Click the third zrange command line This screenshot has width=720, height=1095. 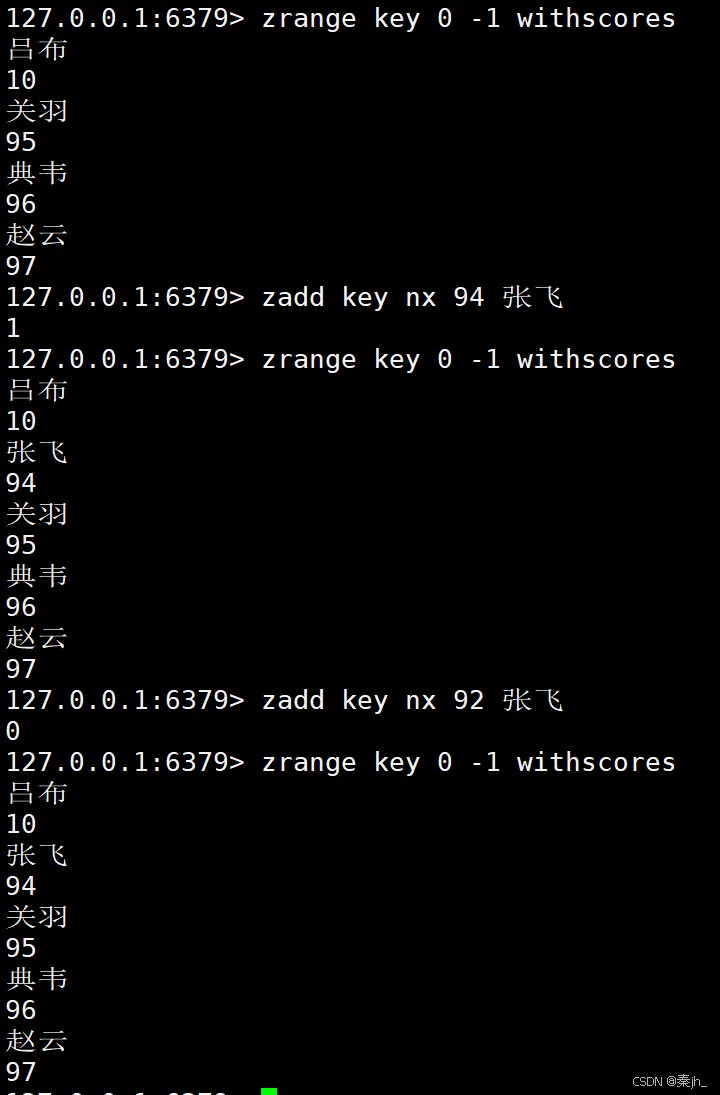pos(468,762)
